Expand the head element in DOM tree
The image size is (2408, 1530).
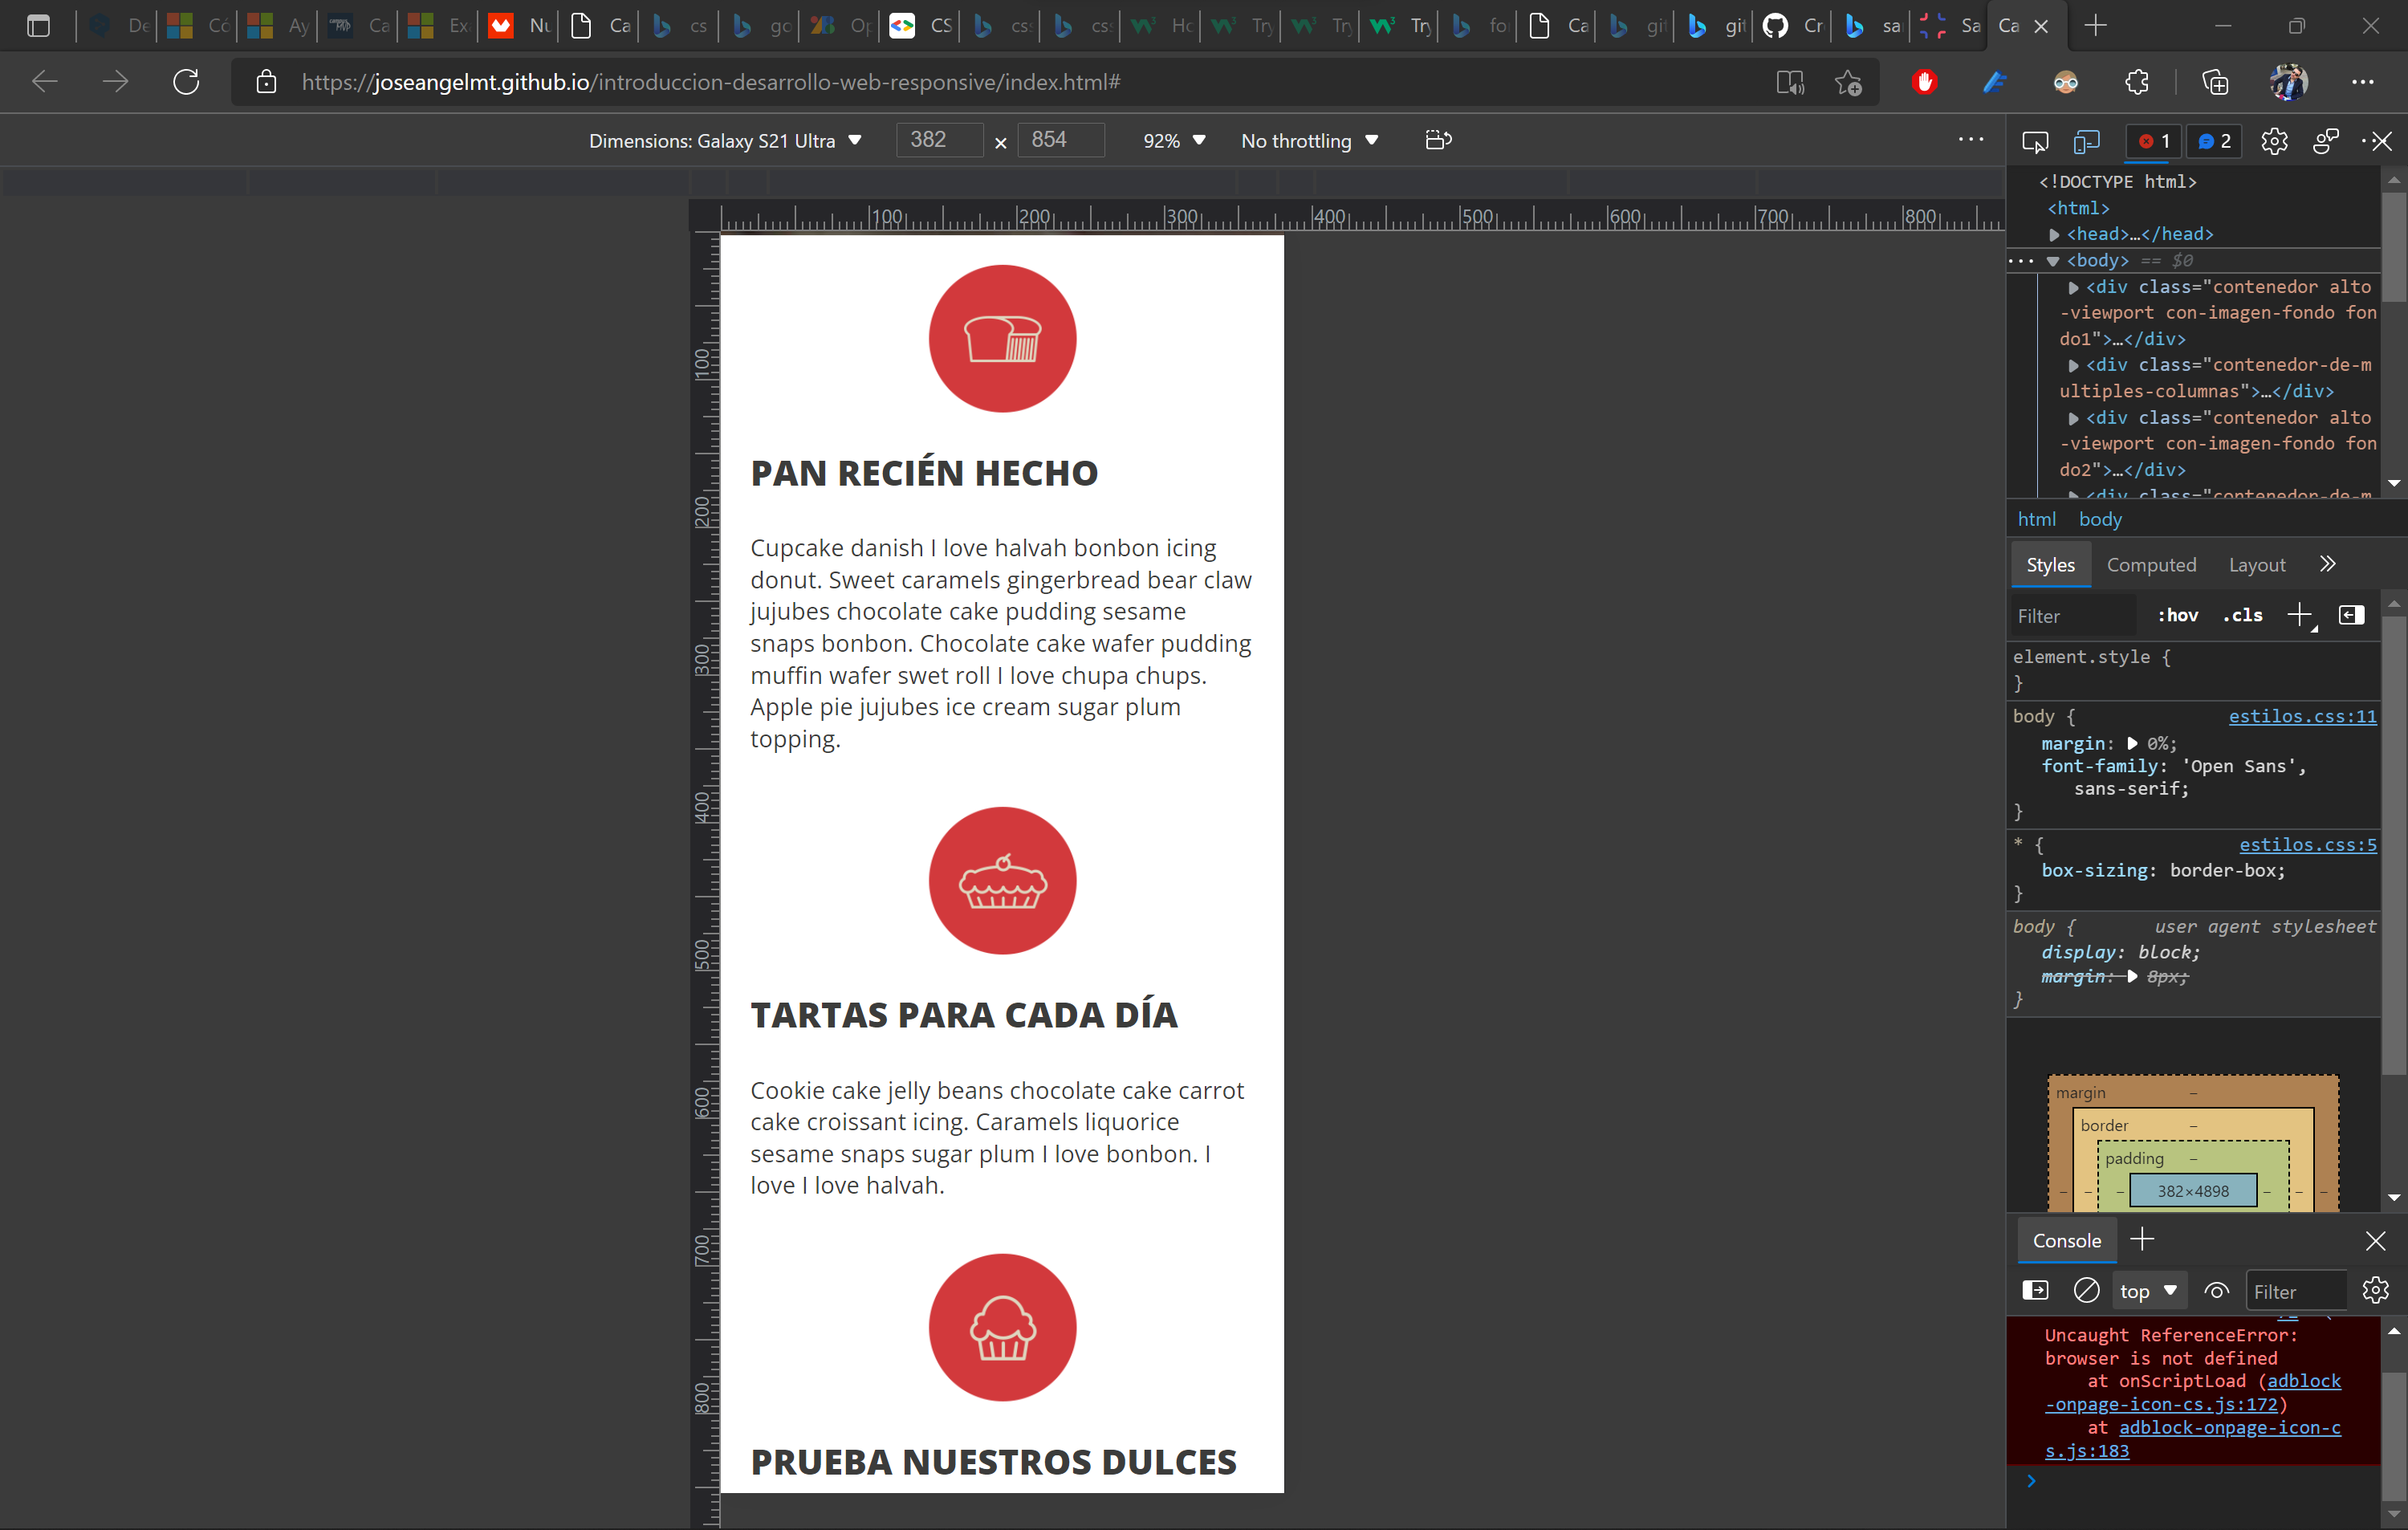[2054, 234]
